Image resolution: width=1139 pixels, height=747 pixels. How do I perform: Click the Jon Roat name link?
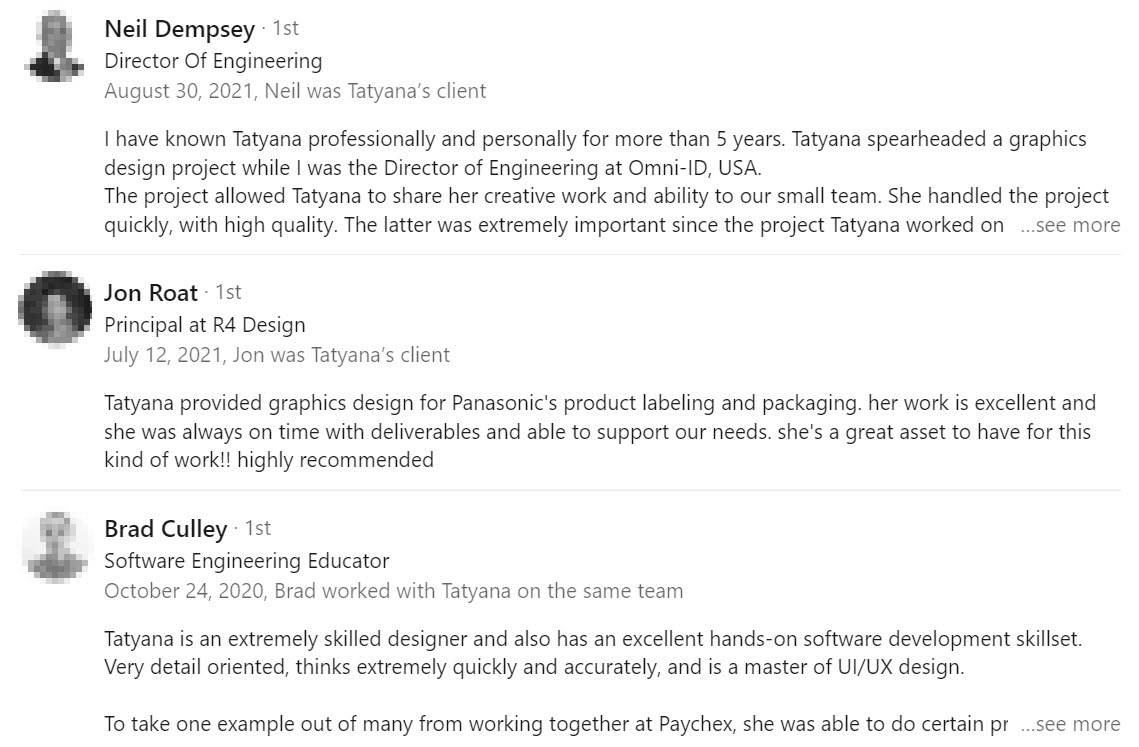tap(151, 293)
